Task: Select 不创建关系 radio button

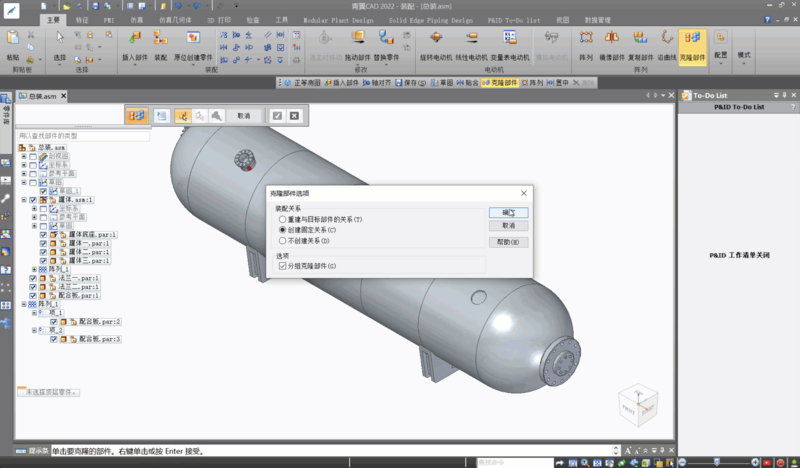Action: [283, 241]
